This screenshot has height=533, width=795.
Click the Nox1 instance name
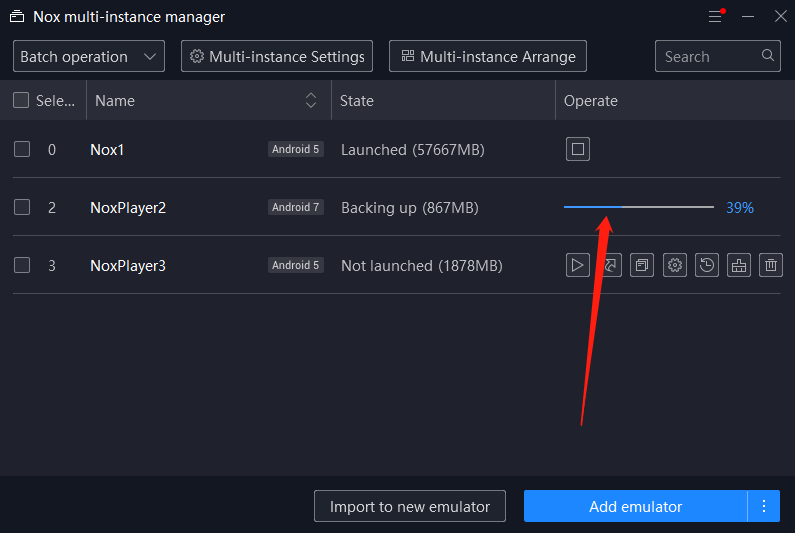pos(107,150)
